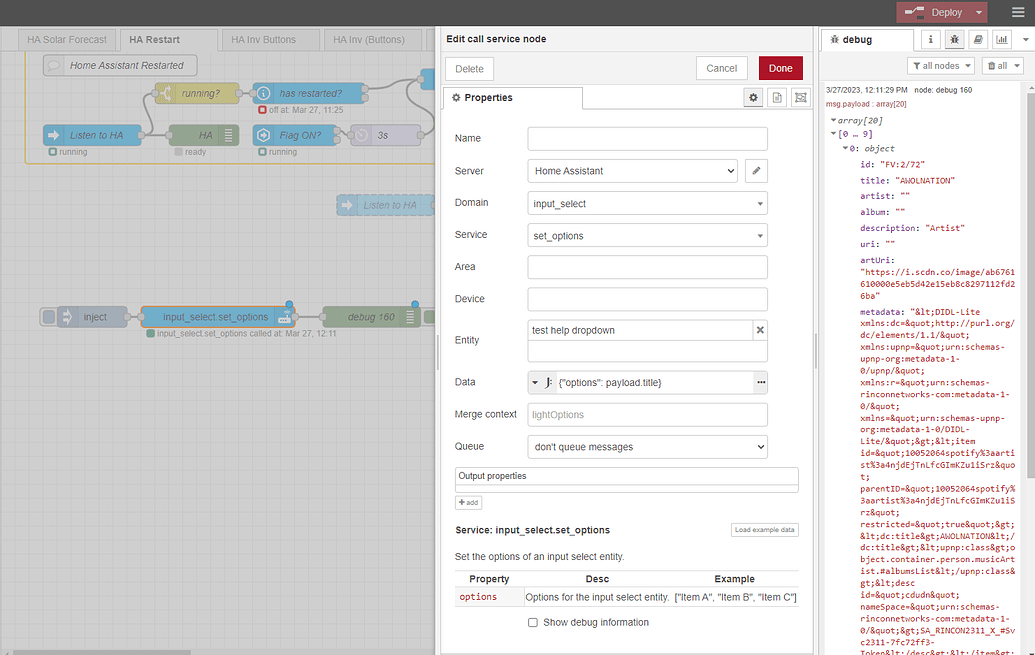Open the Queue dropdown
The height and width of the screenshot is (655, 1035).
click(x=647, y=447)
